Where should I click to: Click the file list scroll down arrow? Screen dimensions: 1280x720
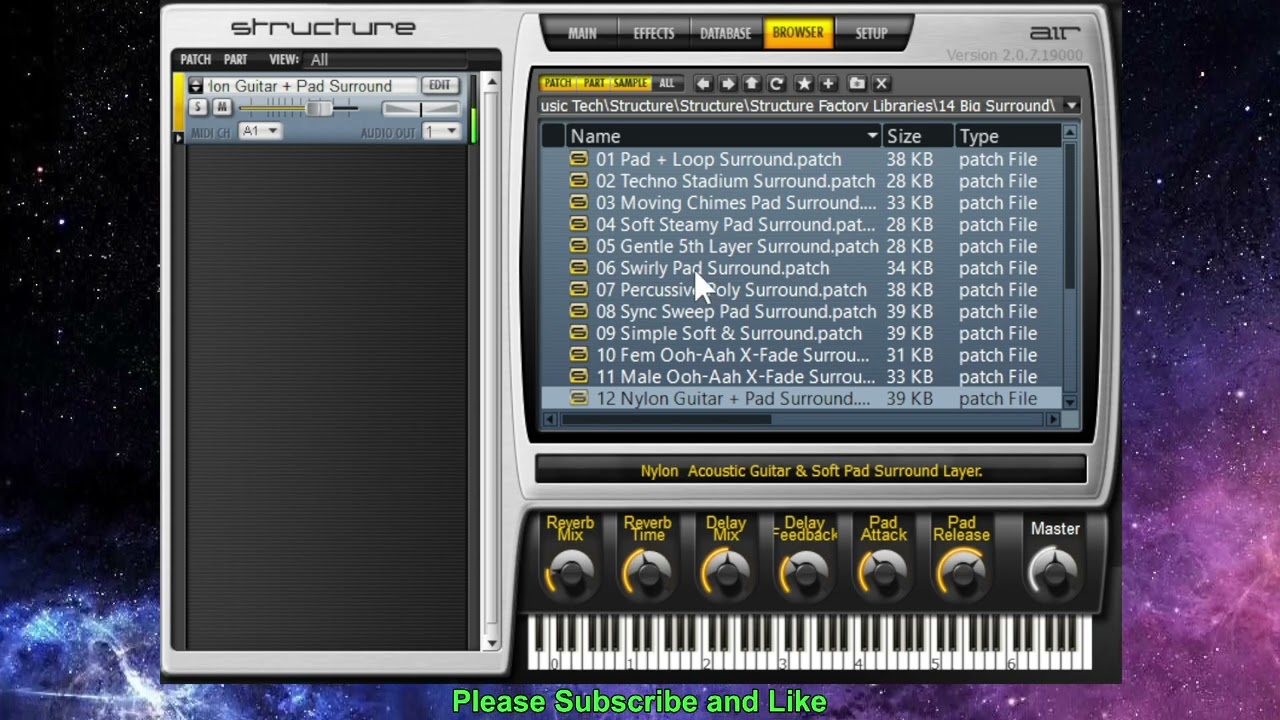(1070, 402)
